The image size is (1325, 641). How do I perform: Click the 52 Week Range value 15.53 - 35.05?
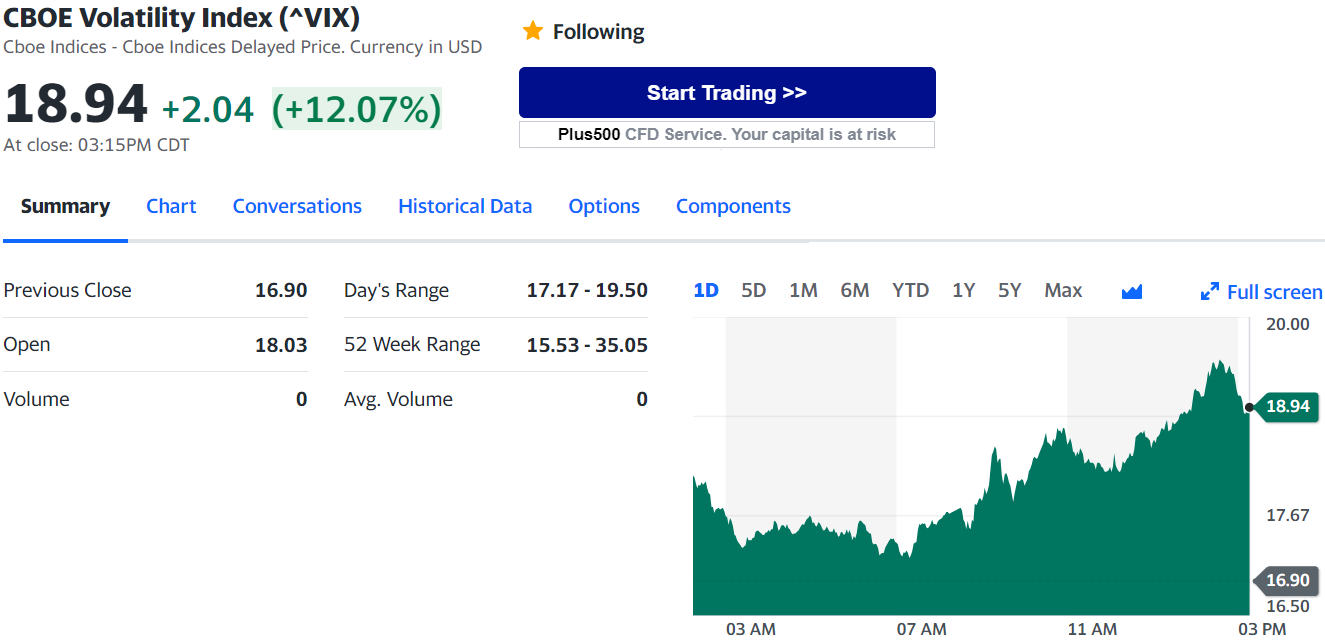(587, 345)
